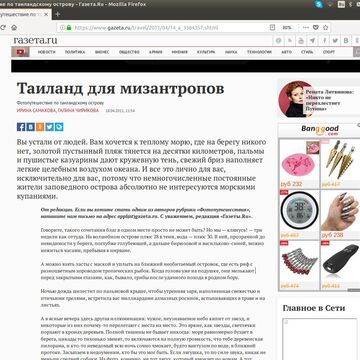Open the round digital thermometer ad
The width and height of the screenshot is (360, 360).
[x=299, y=211]
